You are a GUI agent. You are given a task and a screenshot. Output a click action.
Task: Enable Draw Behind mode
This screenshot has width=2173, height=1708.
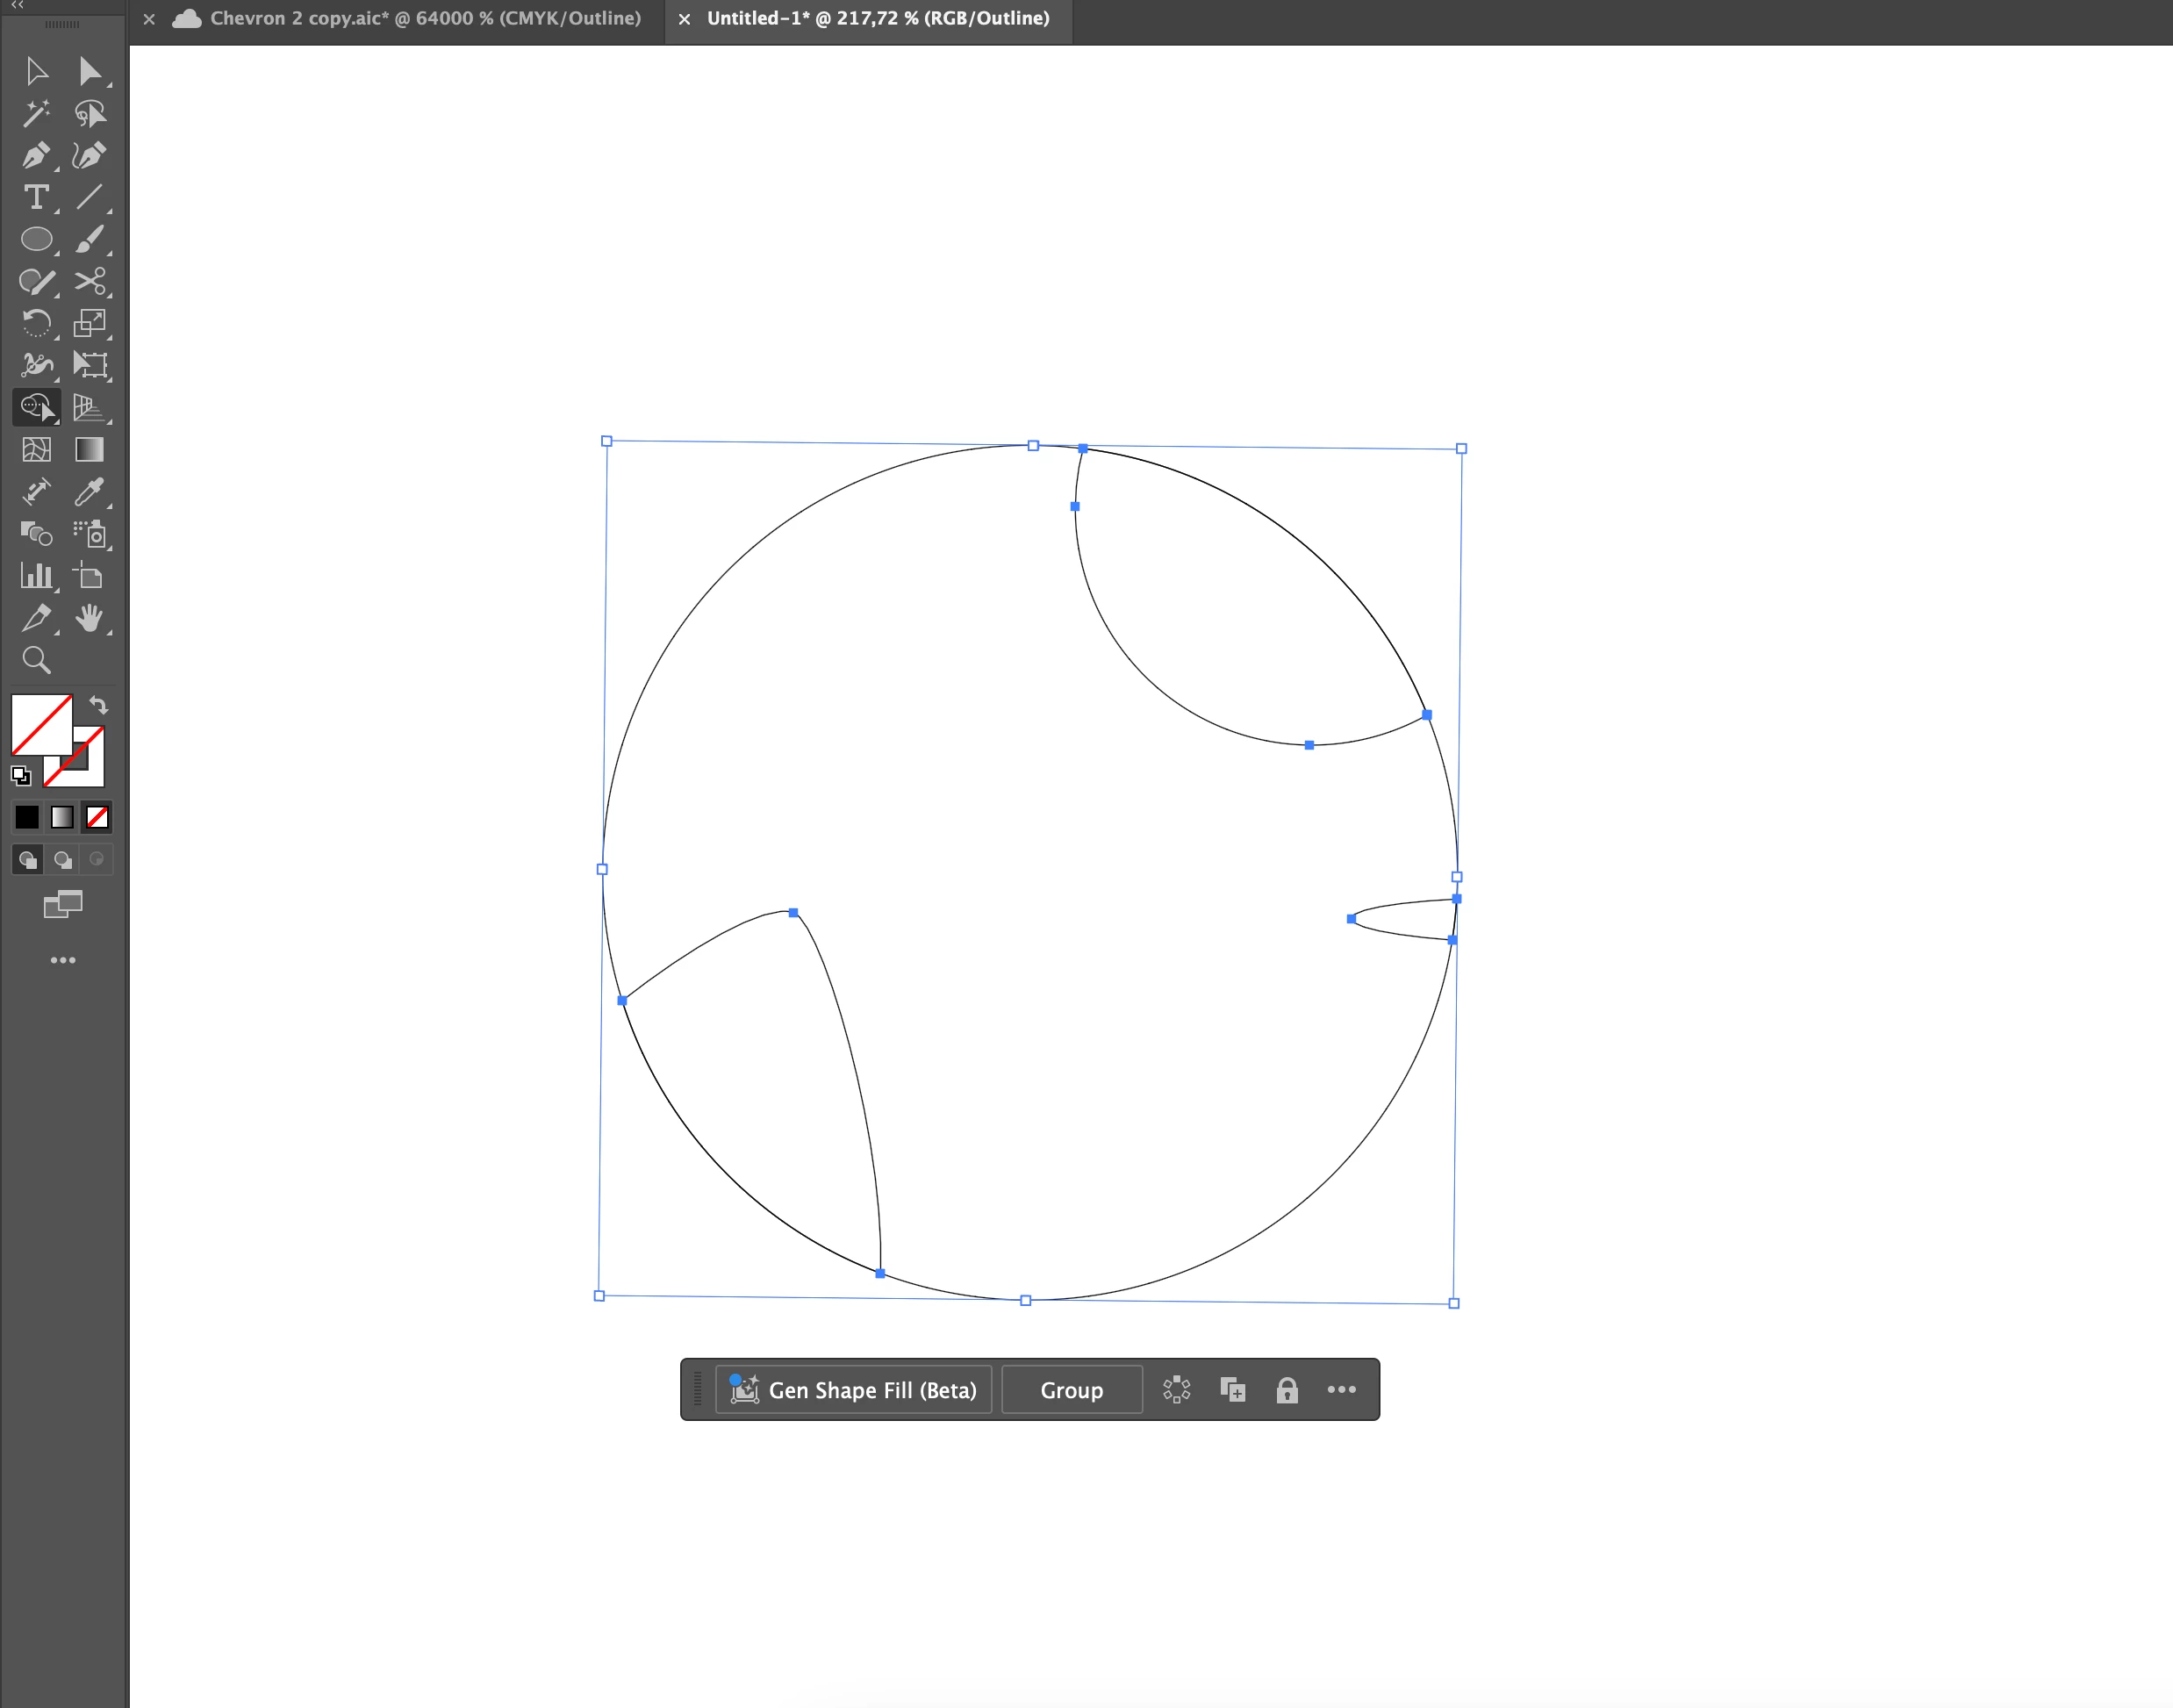coord(62,859)
